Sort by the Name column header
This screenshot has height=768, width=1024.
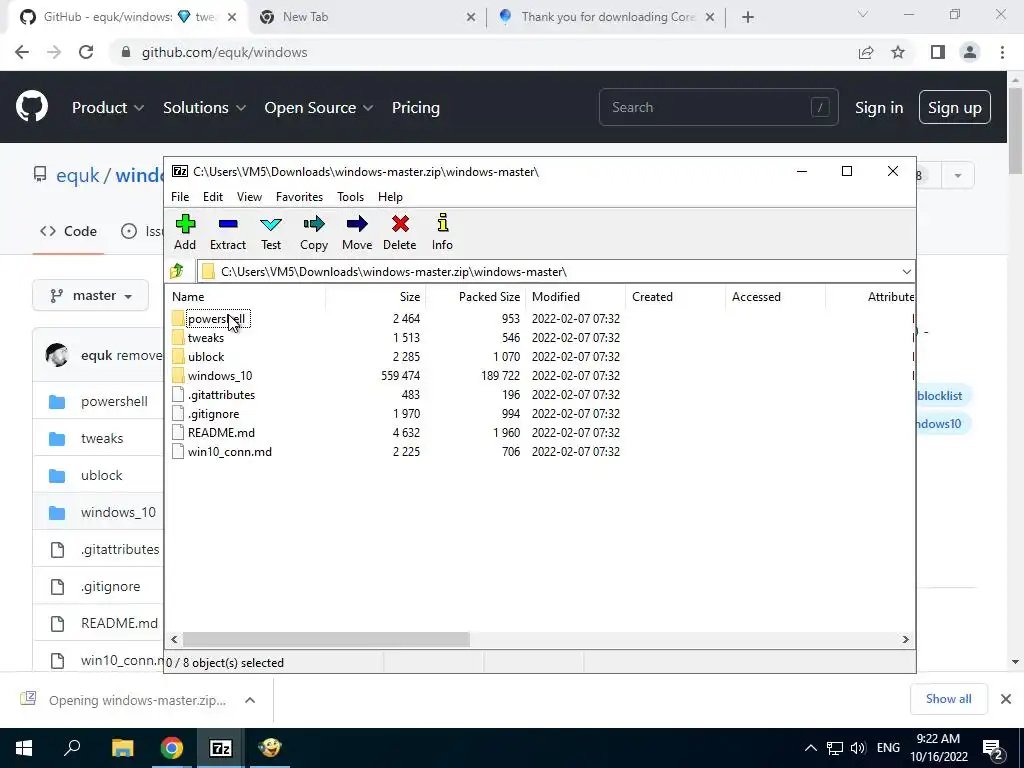click(248, 296)
